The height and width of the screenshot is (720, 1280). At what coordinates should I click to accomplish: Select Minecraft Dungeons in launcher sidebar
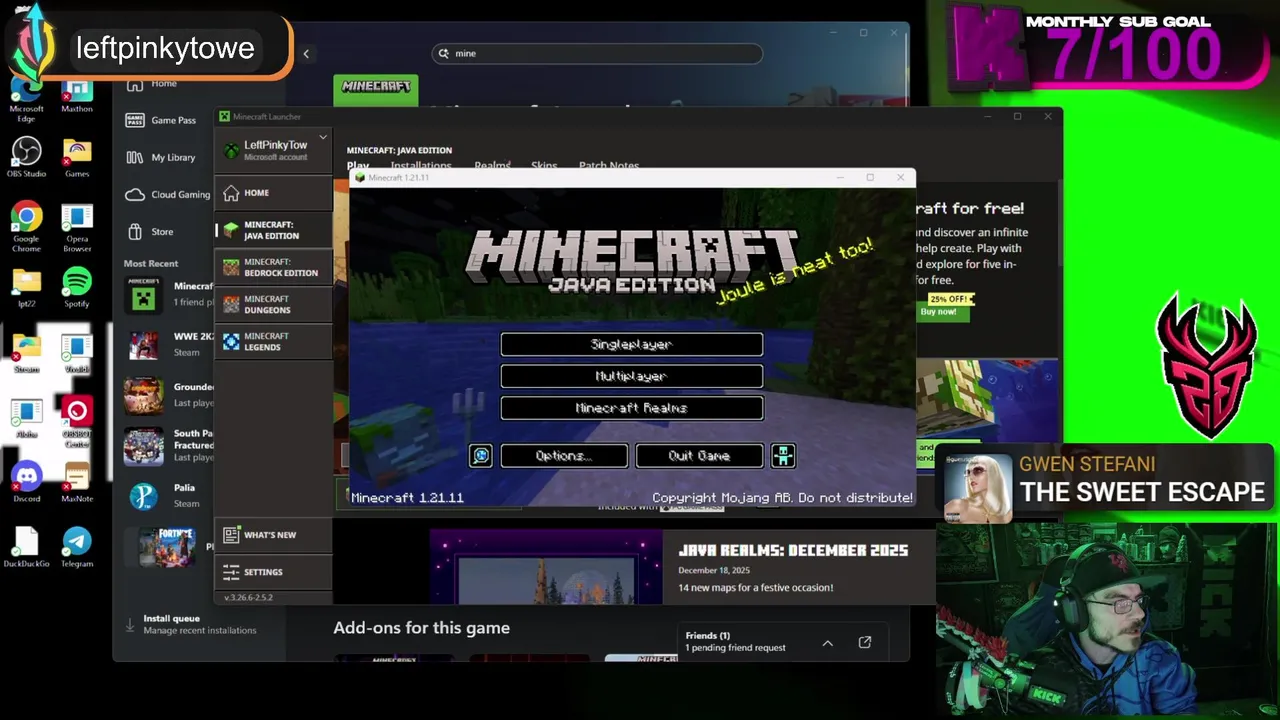(x=274, y=305)
